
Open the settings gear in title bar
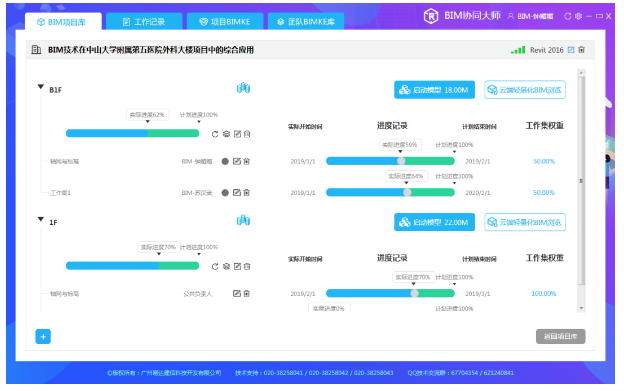tap(578, 16)
